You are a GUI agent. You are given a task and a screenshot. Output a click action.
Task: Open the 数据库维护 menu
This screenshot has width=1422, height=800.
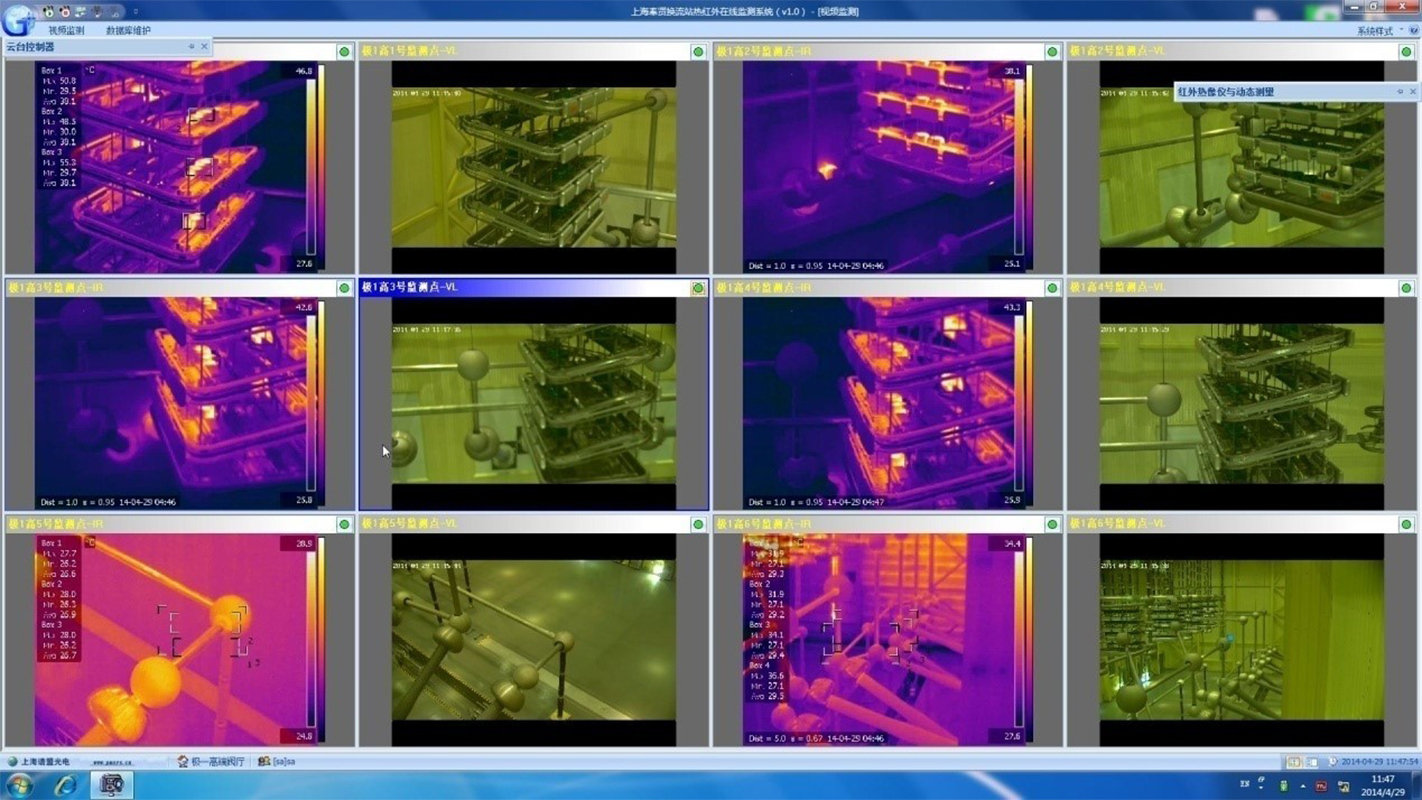[128, 31]
